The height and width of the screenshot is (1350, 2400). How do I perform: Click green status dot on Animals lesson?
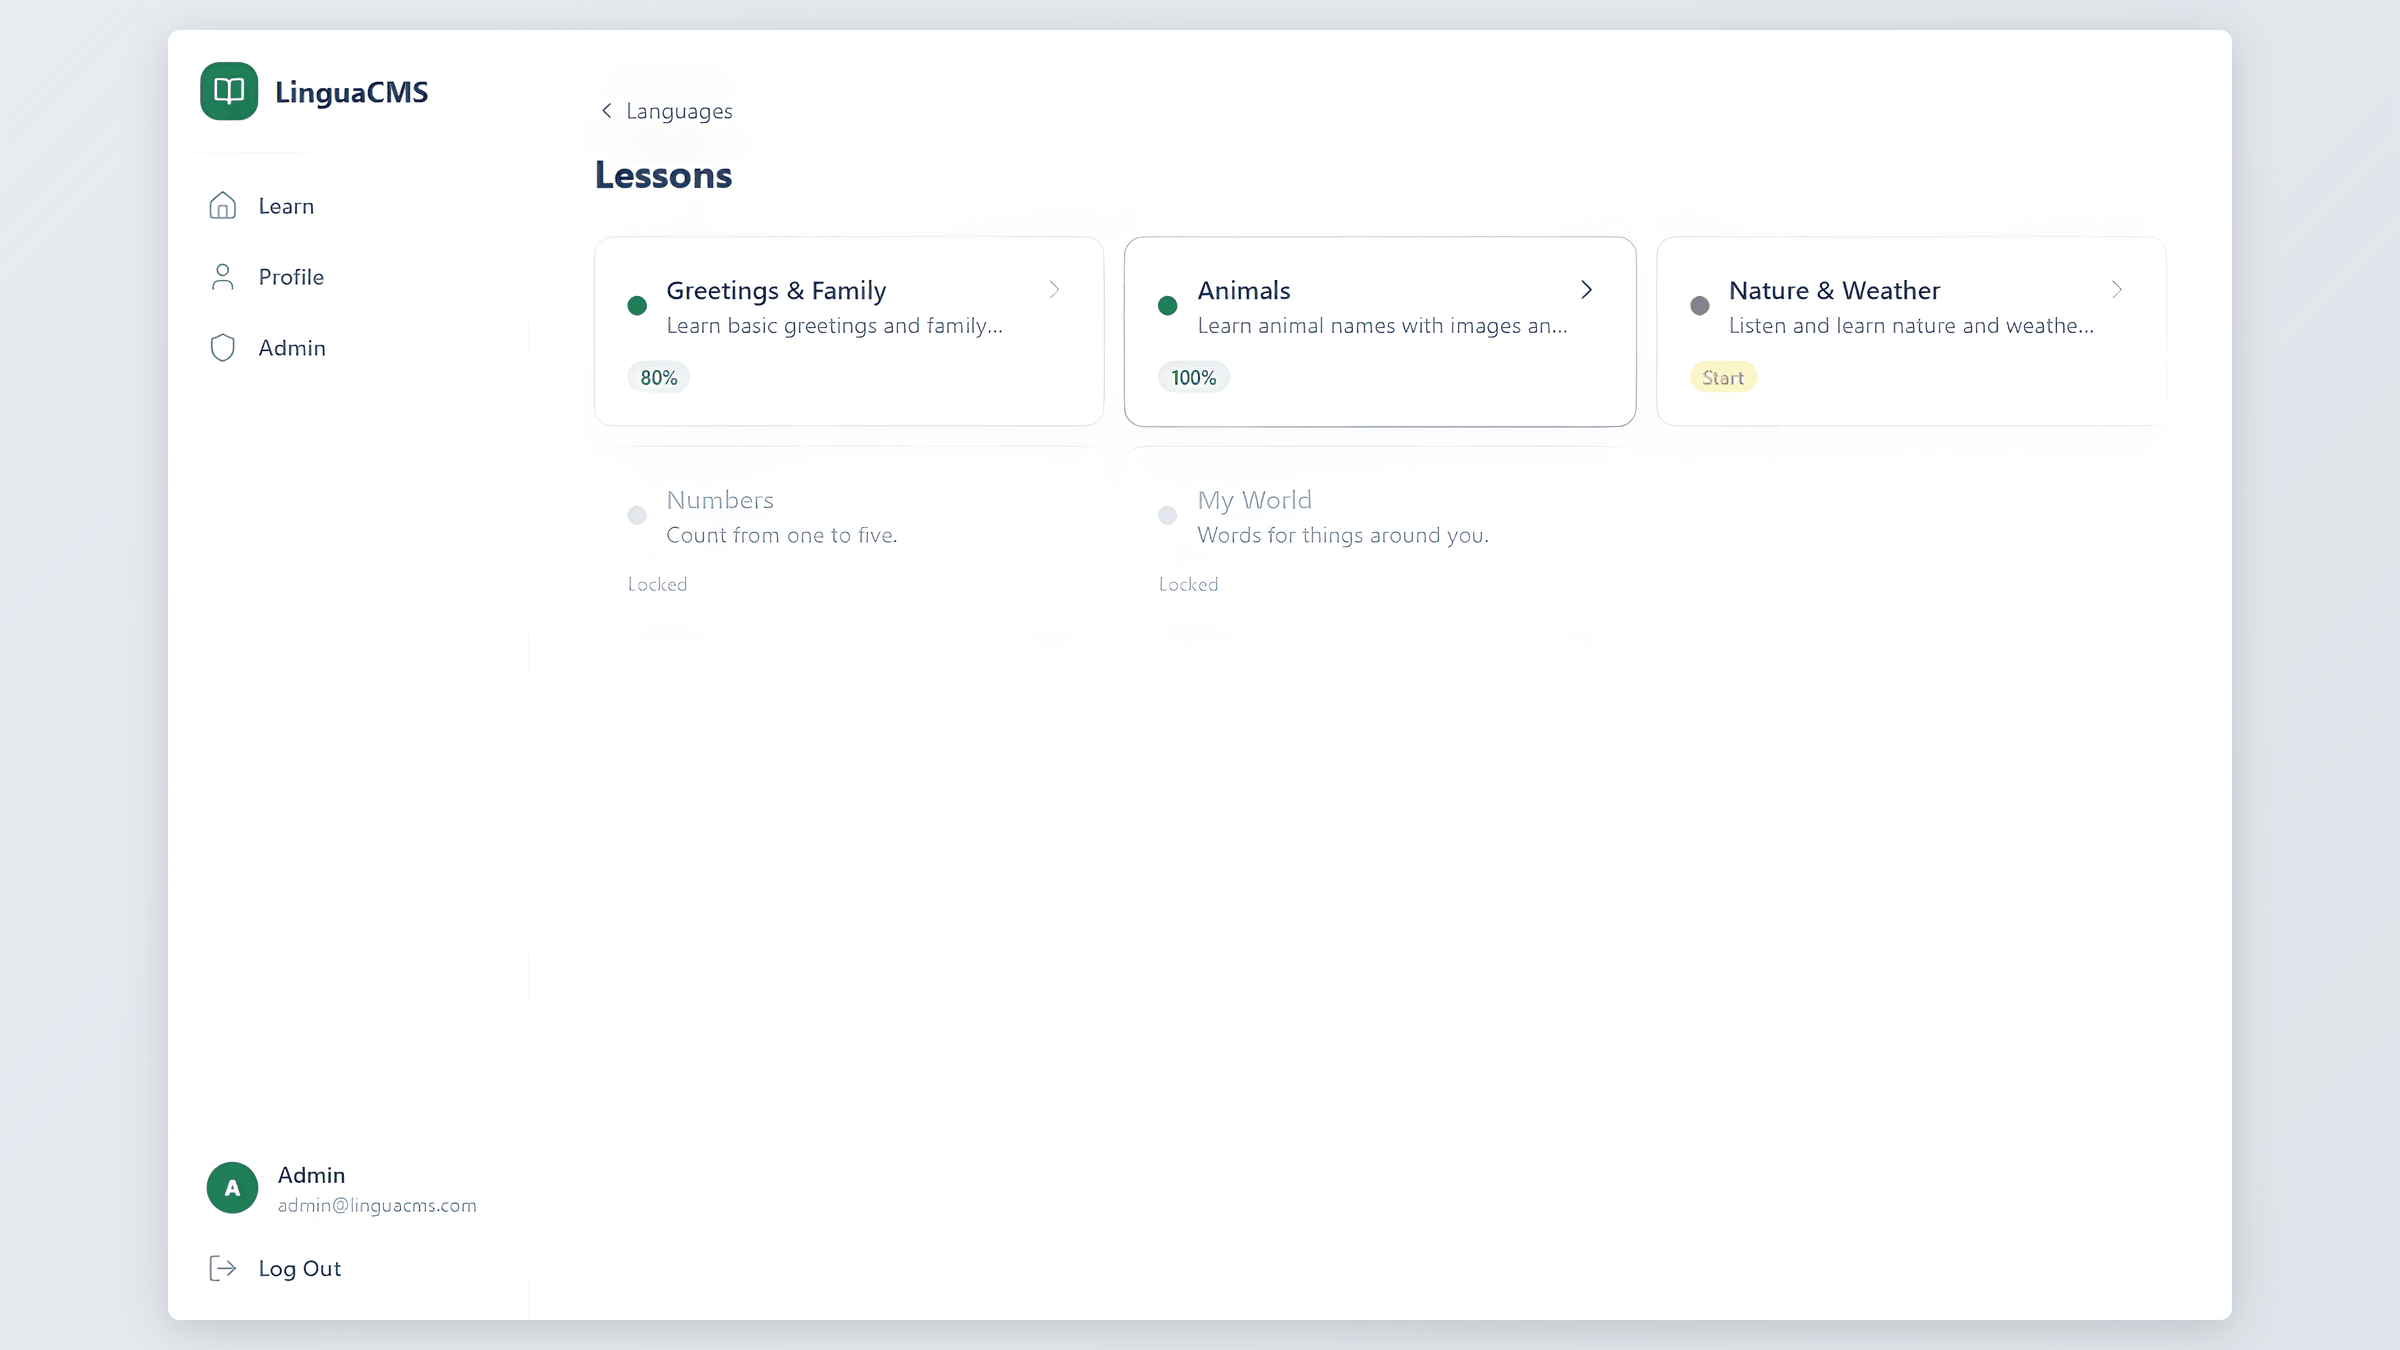(x=1167, y=306)
